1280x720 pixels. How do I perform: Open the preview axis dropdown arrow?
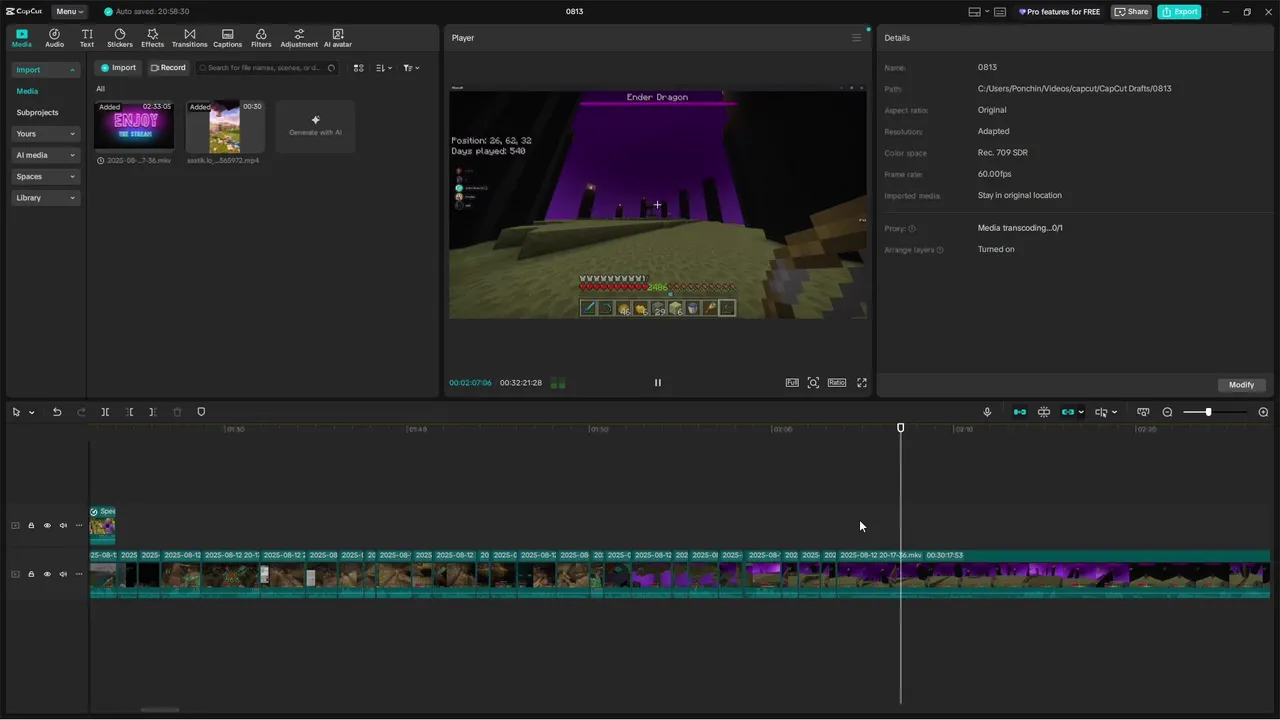[1114, 413]
